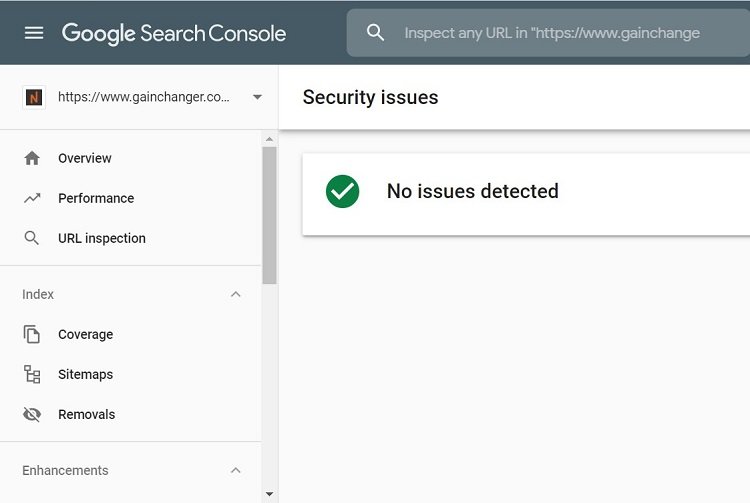Open the Performance report
750x503 pixels.
96,198
